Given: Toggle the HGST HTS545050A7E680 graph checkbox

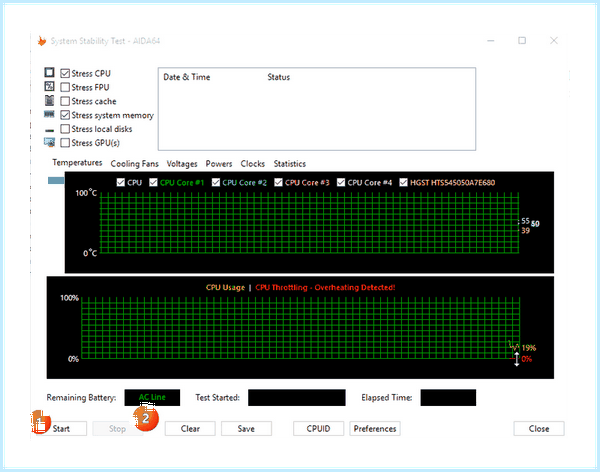Looking at the screenshot, I should click(x=403, y=182).
